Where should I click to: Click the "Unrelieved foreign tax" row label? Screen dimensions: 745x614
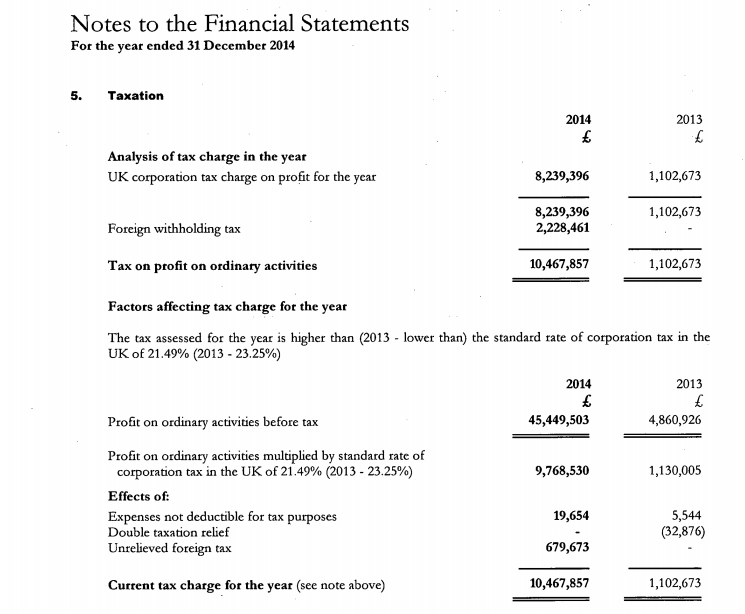[169, 548]
